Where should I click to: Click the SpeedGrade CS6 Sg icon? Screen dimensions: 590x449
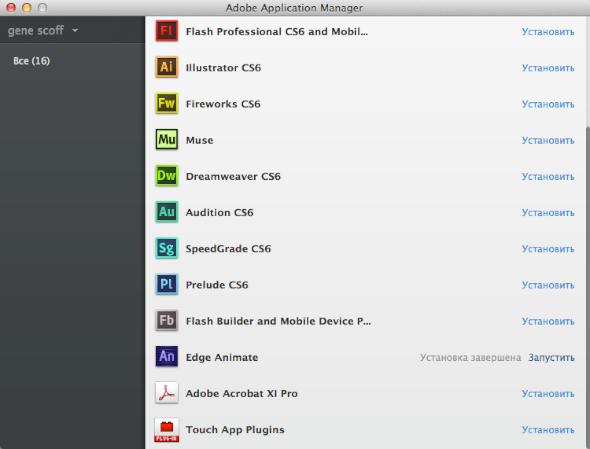tap(167, 248)
